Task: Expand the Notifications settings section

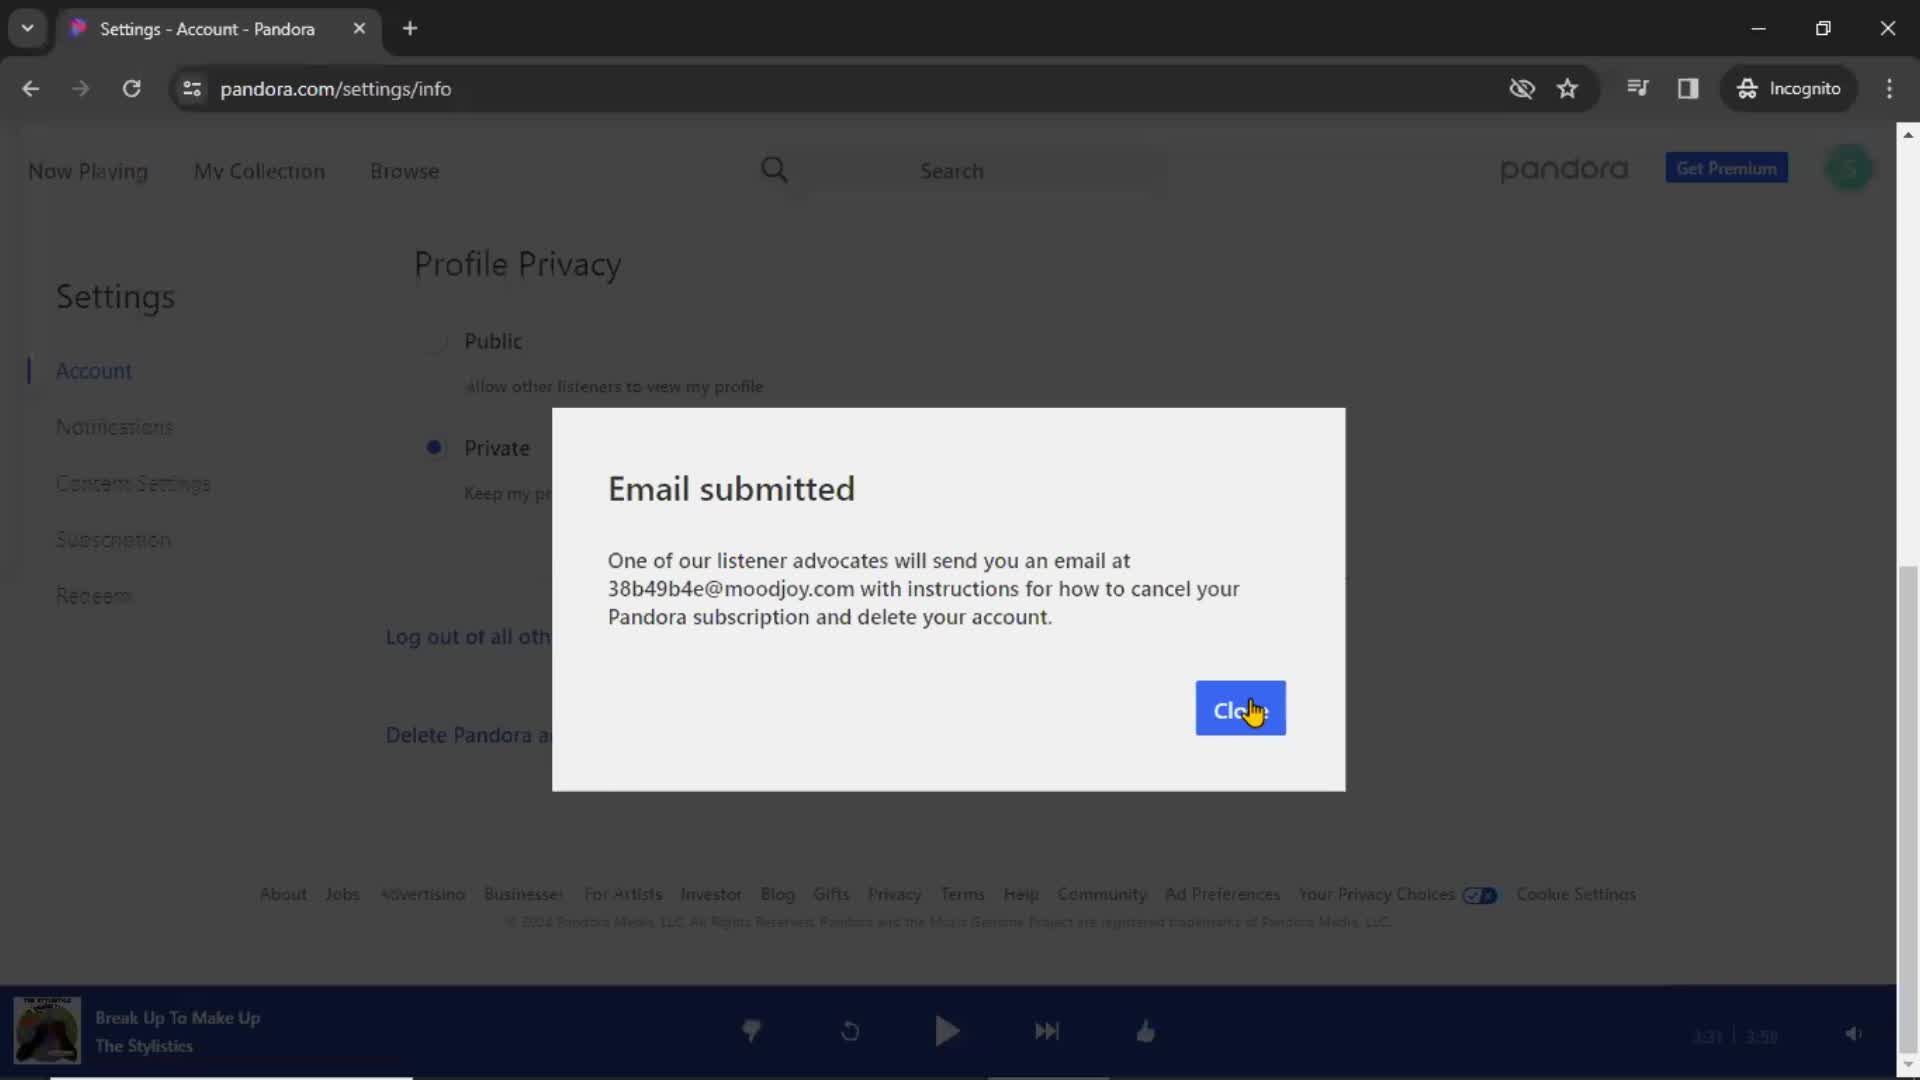Action: tap(115, 426)
